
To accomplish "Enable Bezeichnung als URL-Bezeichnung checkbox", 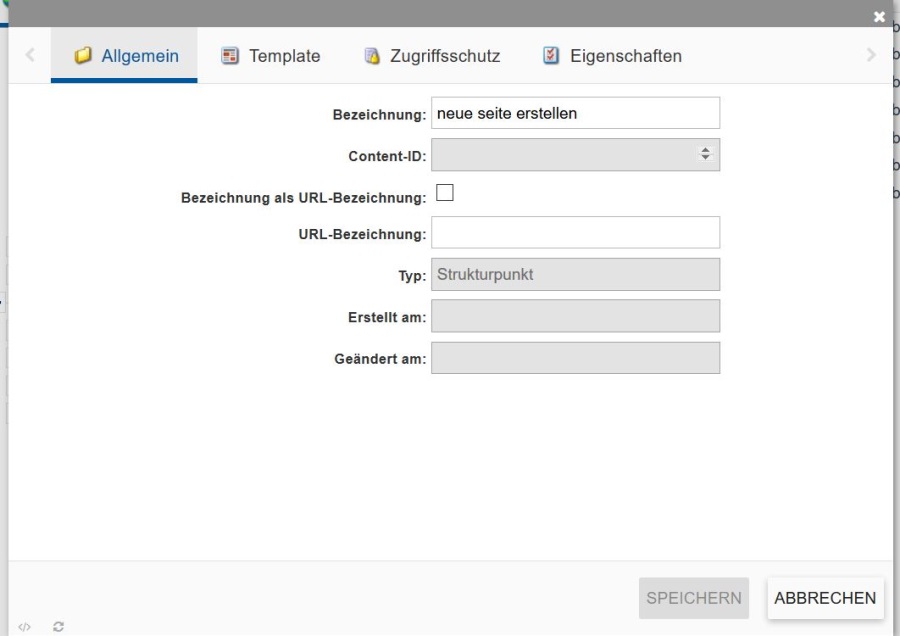I will tap(445, 194).
